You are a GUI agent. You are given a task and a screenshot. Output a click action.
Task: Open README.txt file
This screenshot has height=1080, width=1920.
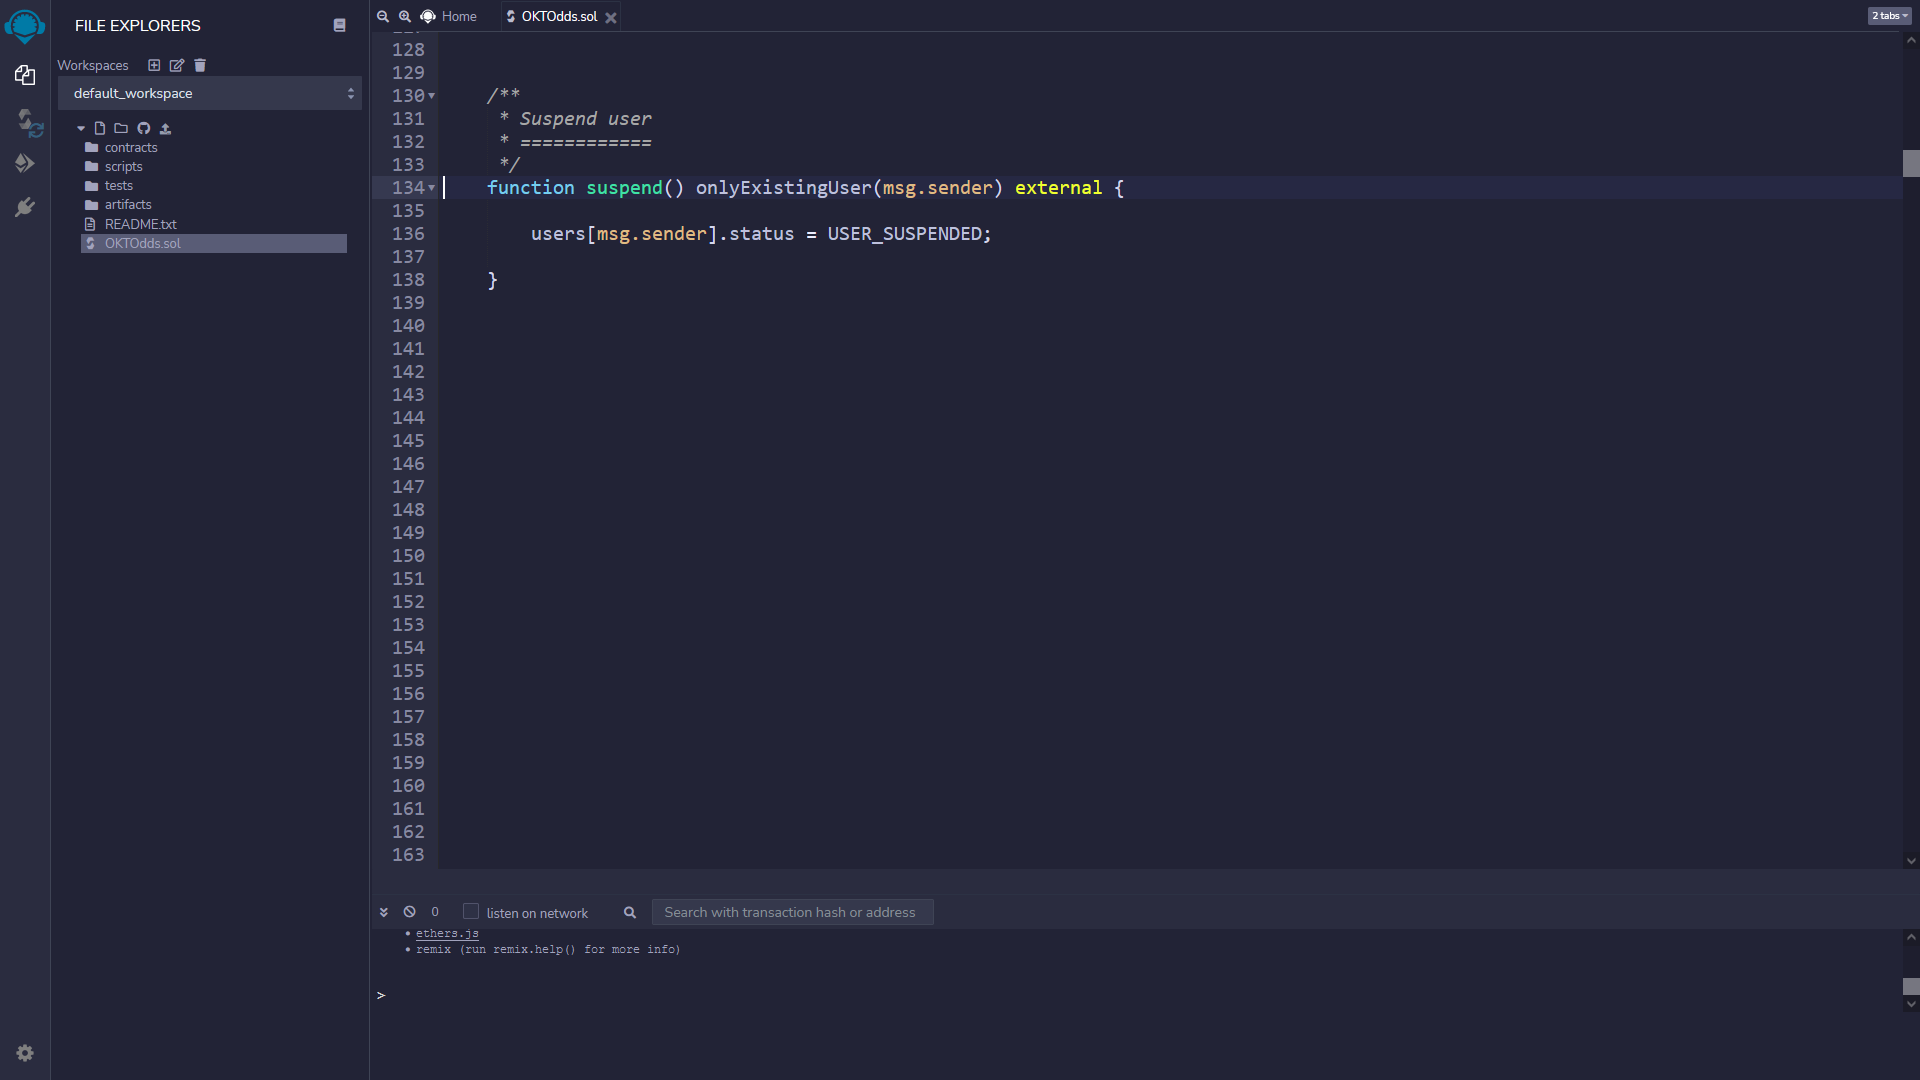140,224
